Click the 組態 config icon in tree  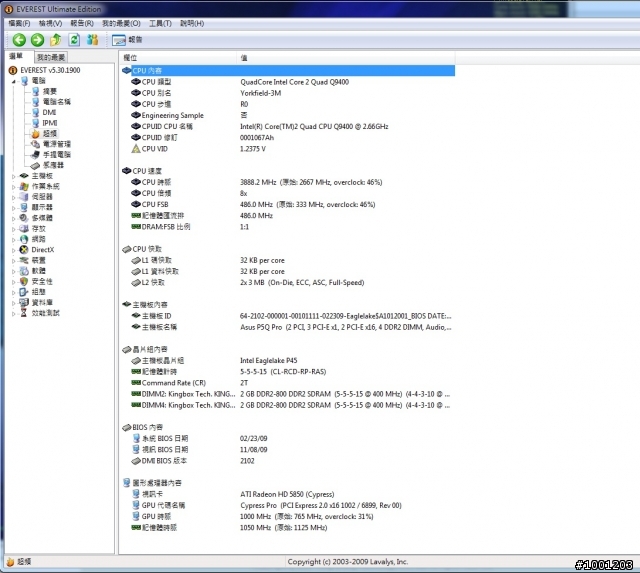24,292
